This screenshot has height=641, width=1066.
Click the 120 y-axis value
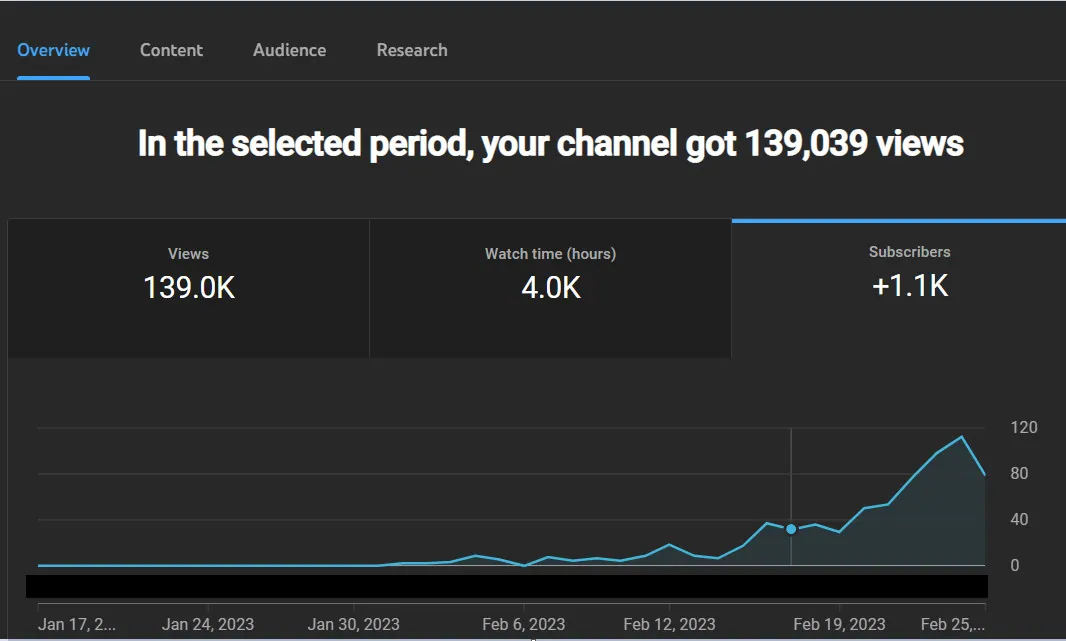(x=1024, y=428)
